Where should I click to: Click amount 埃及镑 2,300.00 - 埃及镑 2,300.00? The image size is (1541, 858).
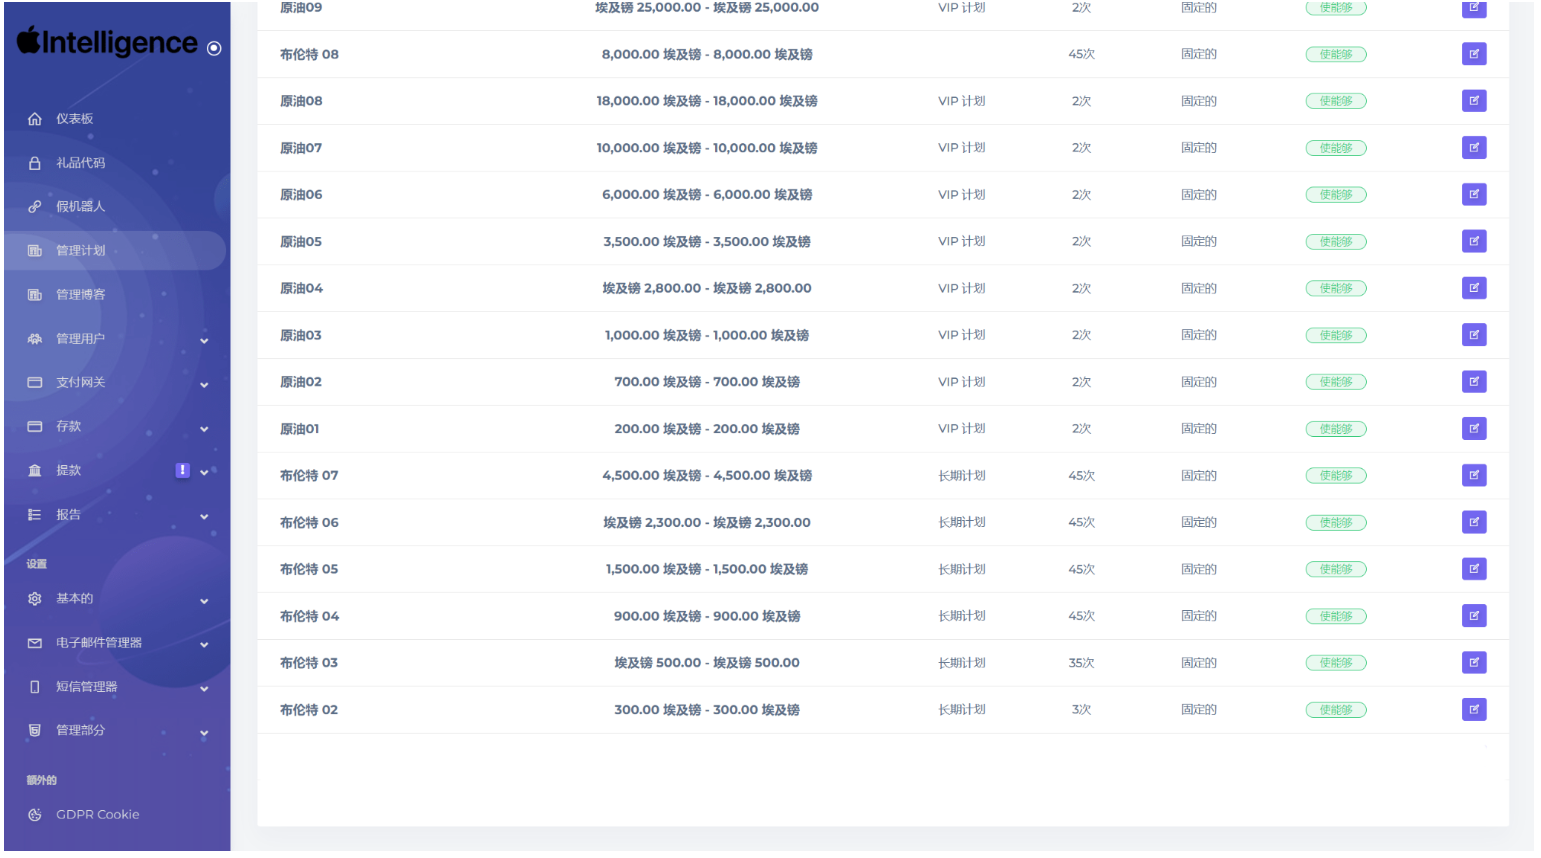707,522
